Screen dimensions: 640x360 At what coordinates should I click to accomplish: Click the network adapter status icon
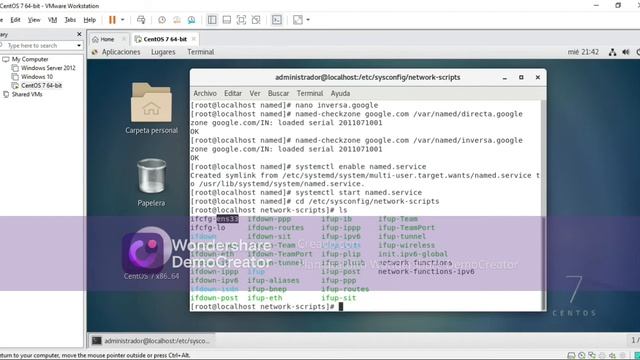point(592,356)
